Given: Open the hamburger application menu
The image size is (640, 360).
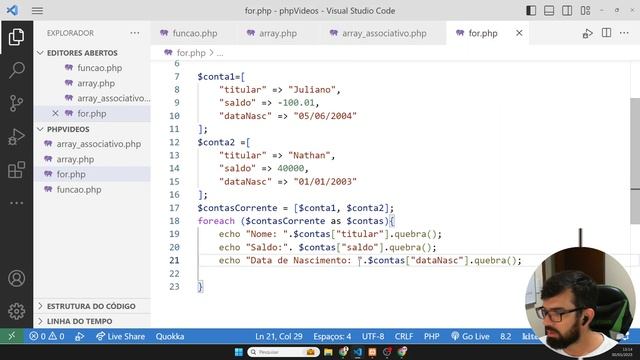Looking at the screenshot, I should tap(37, 11).
